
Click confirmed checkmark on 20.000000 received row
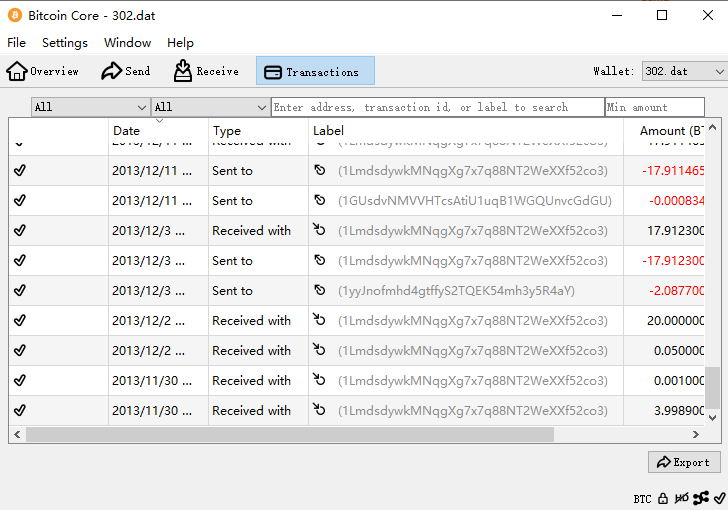(20, 321)
